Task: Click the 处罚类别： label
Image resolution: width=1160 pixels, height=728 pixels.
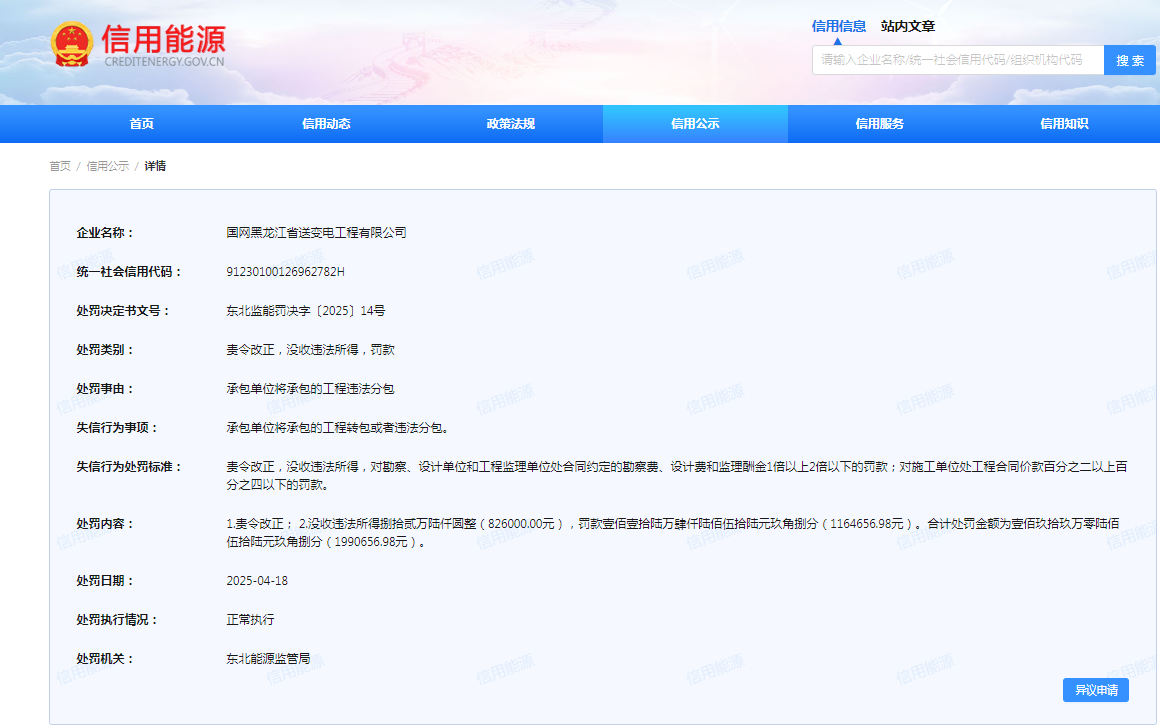Action: (x=105, y=349)
